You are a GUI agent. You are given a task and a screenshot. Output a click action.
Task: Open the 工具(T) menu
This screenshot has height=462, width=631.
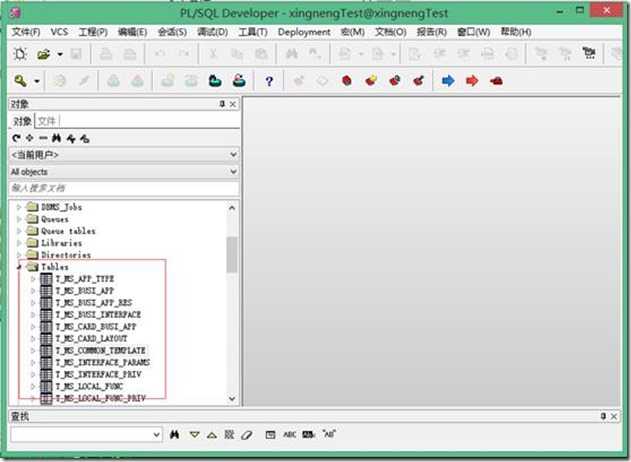[253, 32]
